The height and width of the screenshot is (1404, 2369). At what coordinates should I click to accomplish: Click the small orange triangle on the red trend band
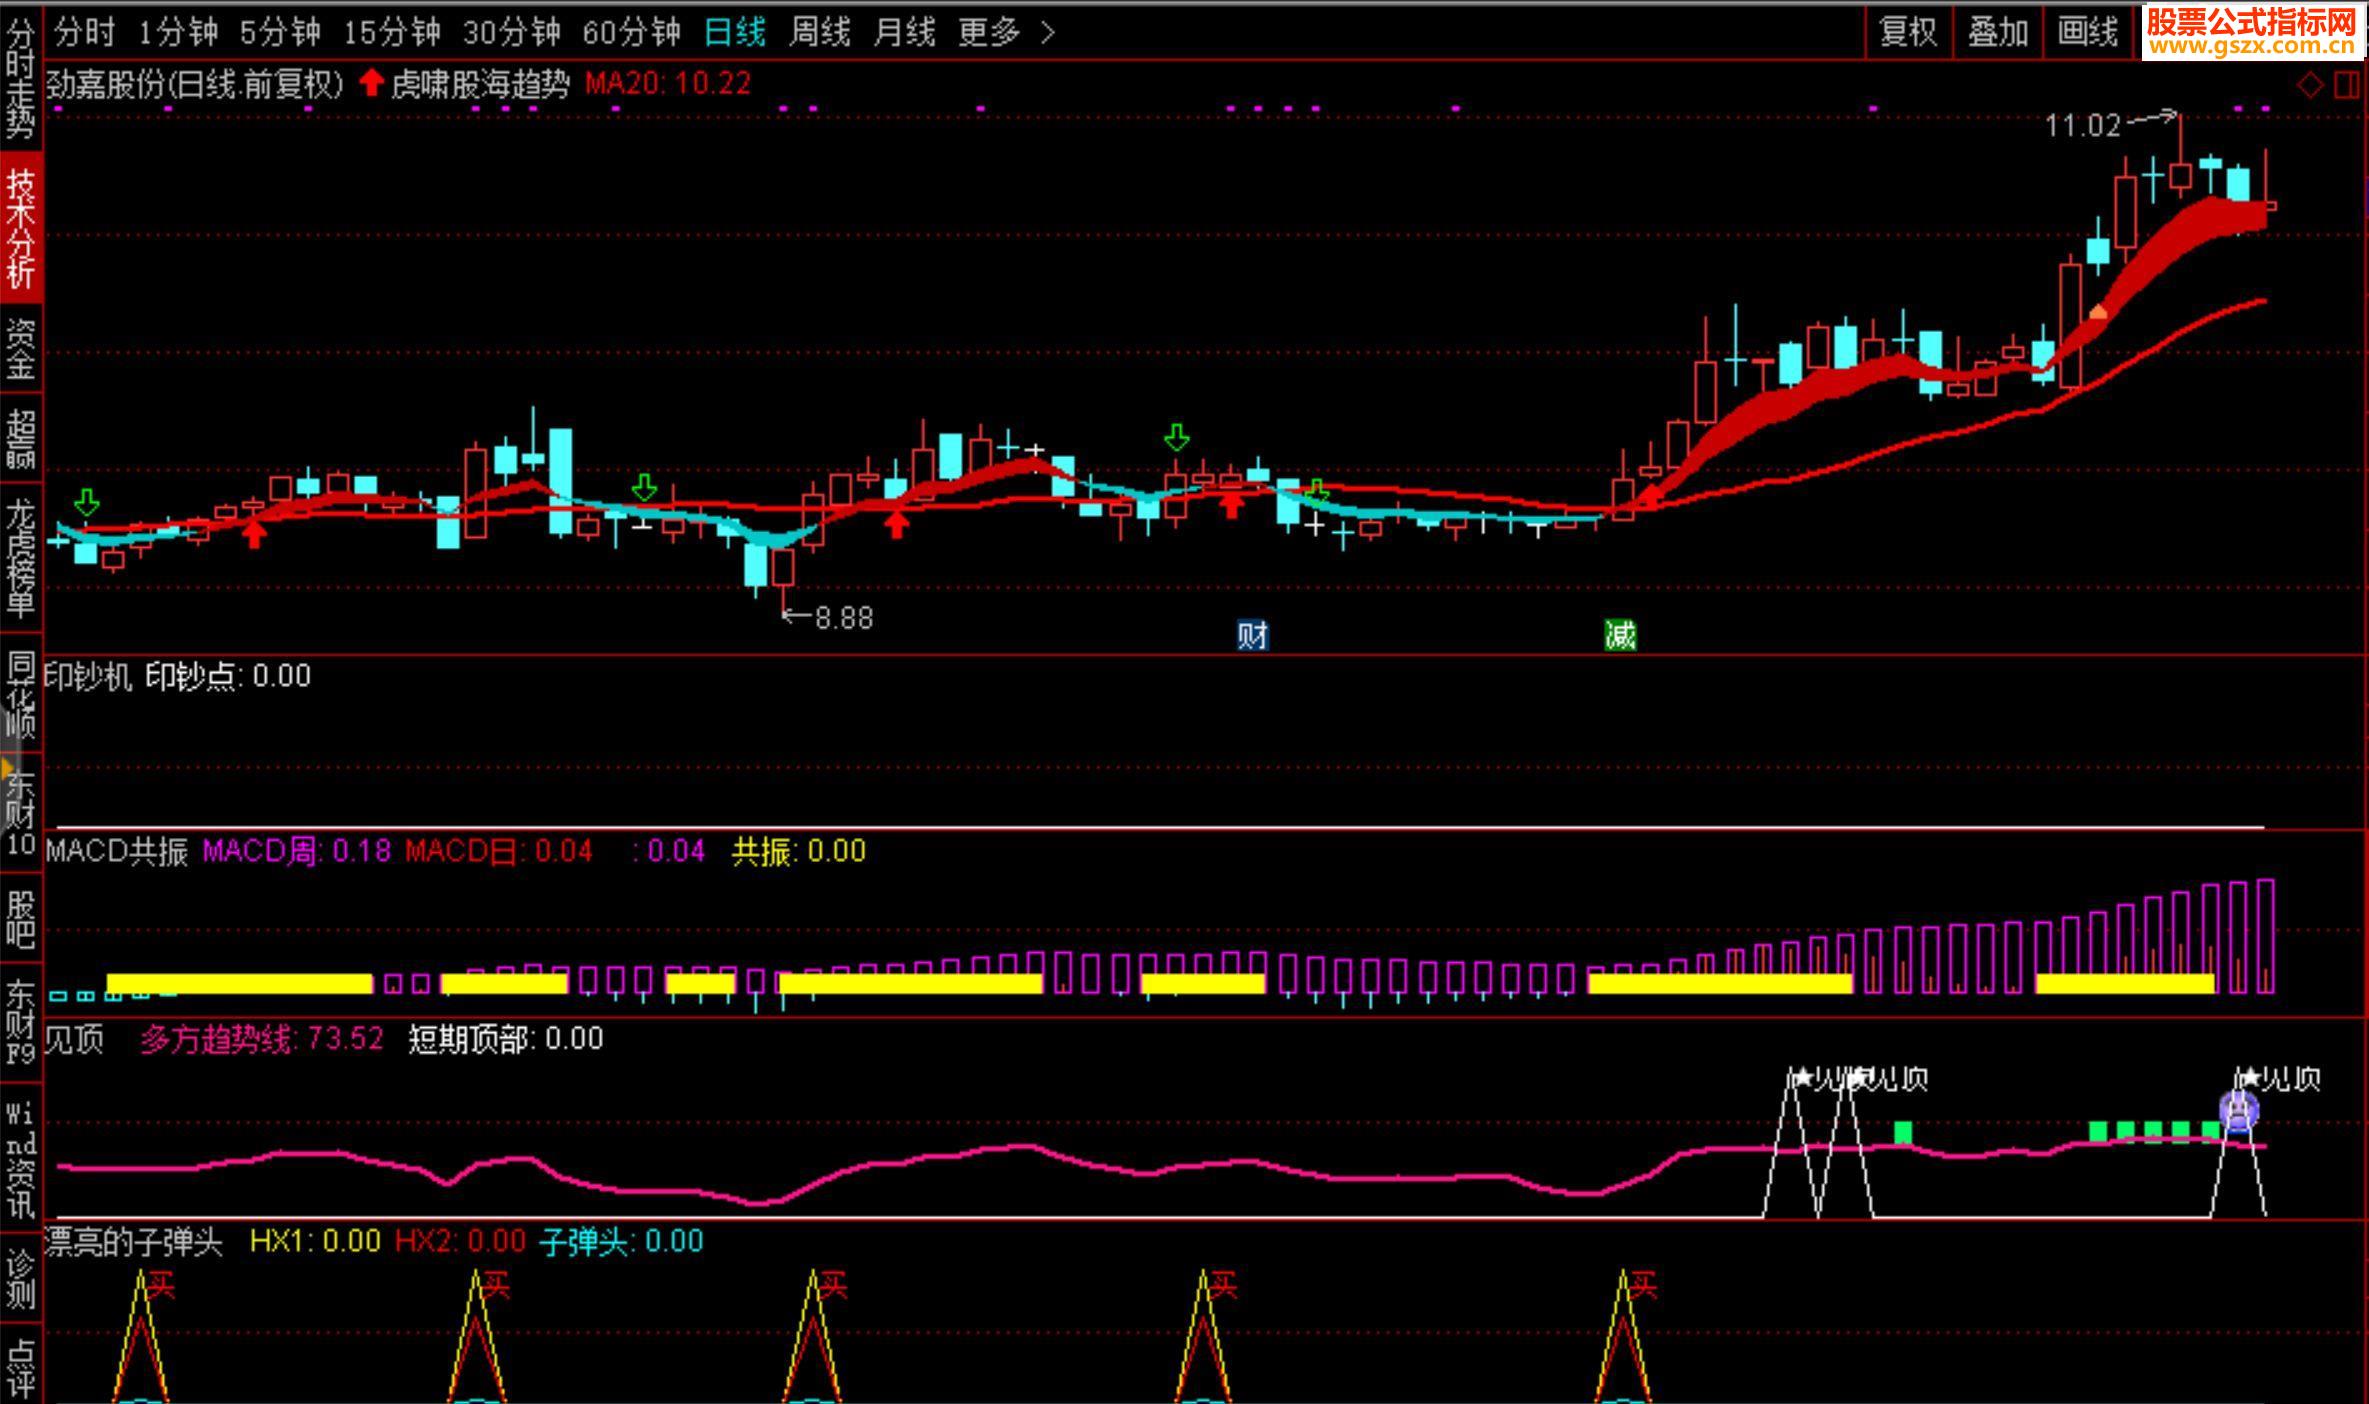pos(2098,312)
